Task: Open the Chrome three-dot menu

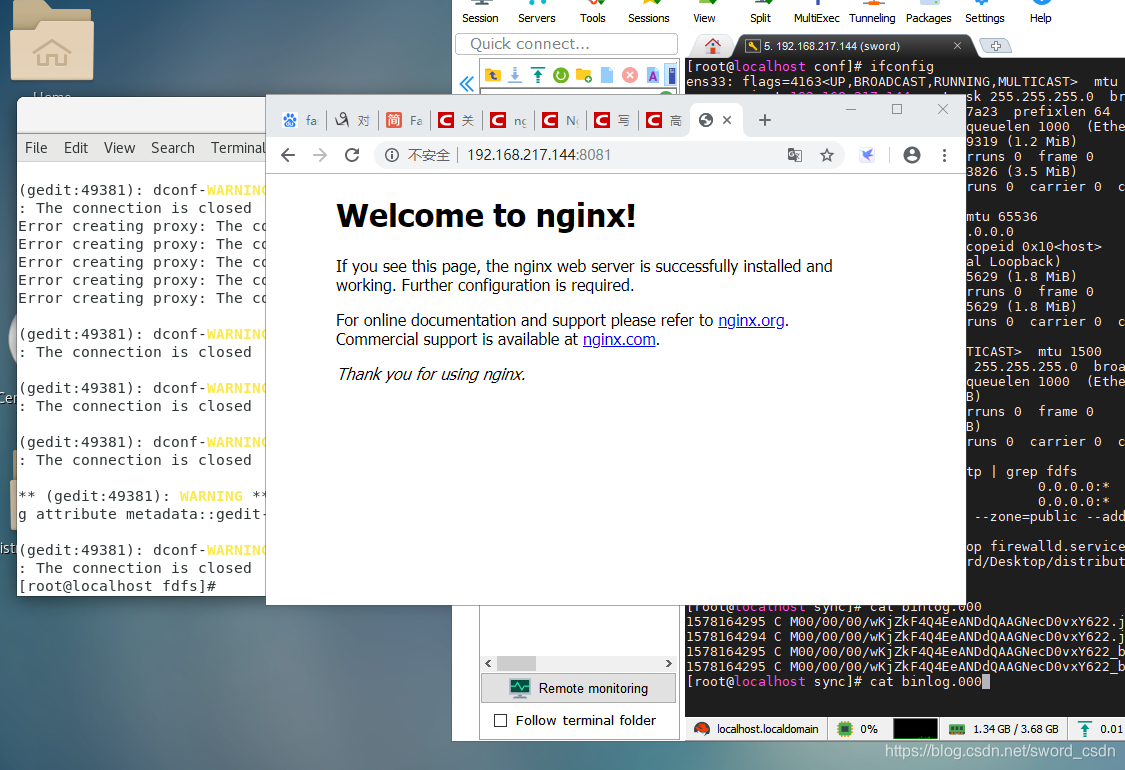Action: [x=944, y=155]
